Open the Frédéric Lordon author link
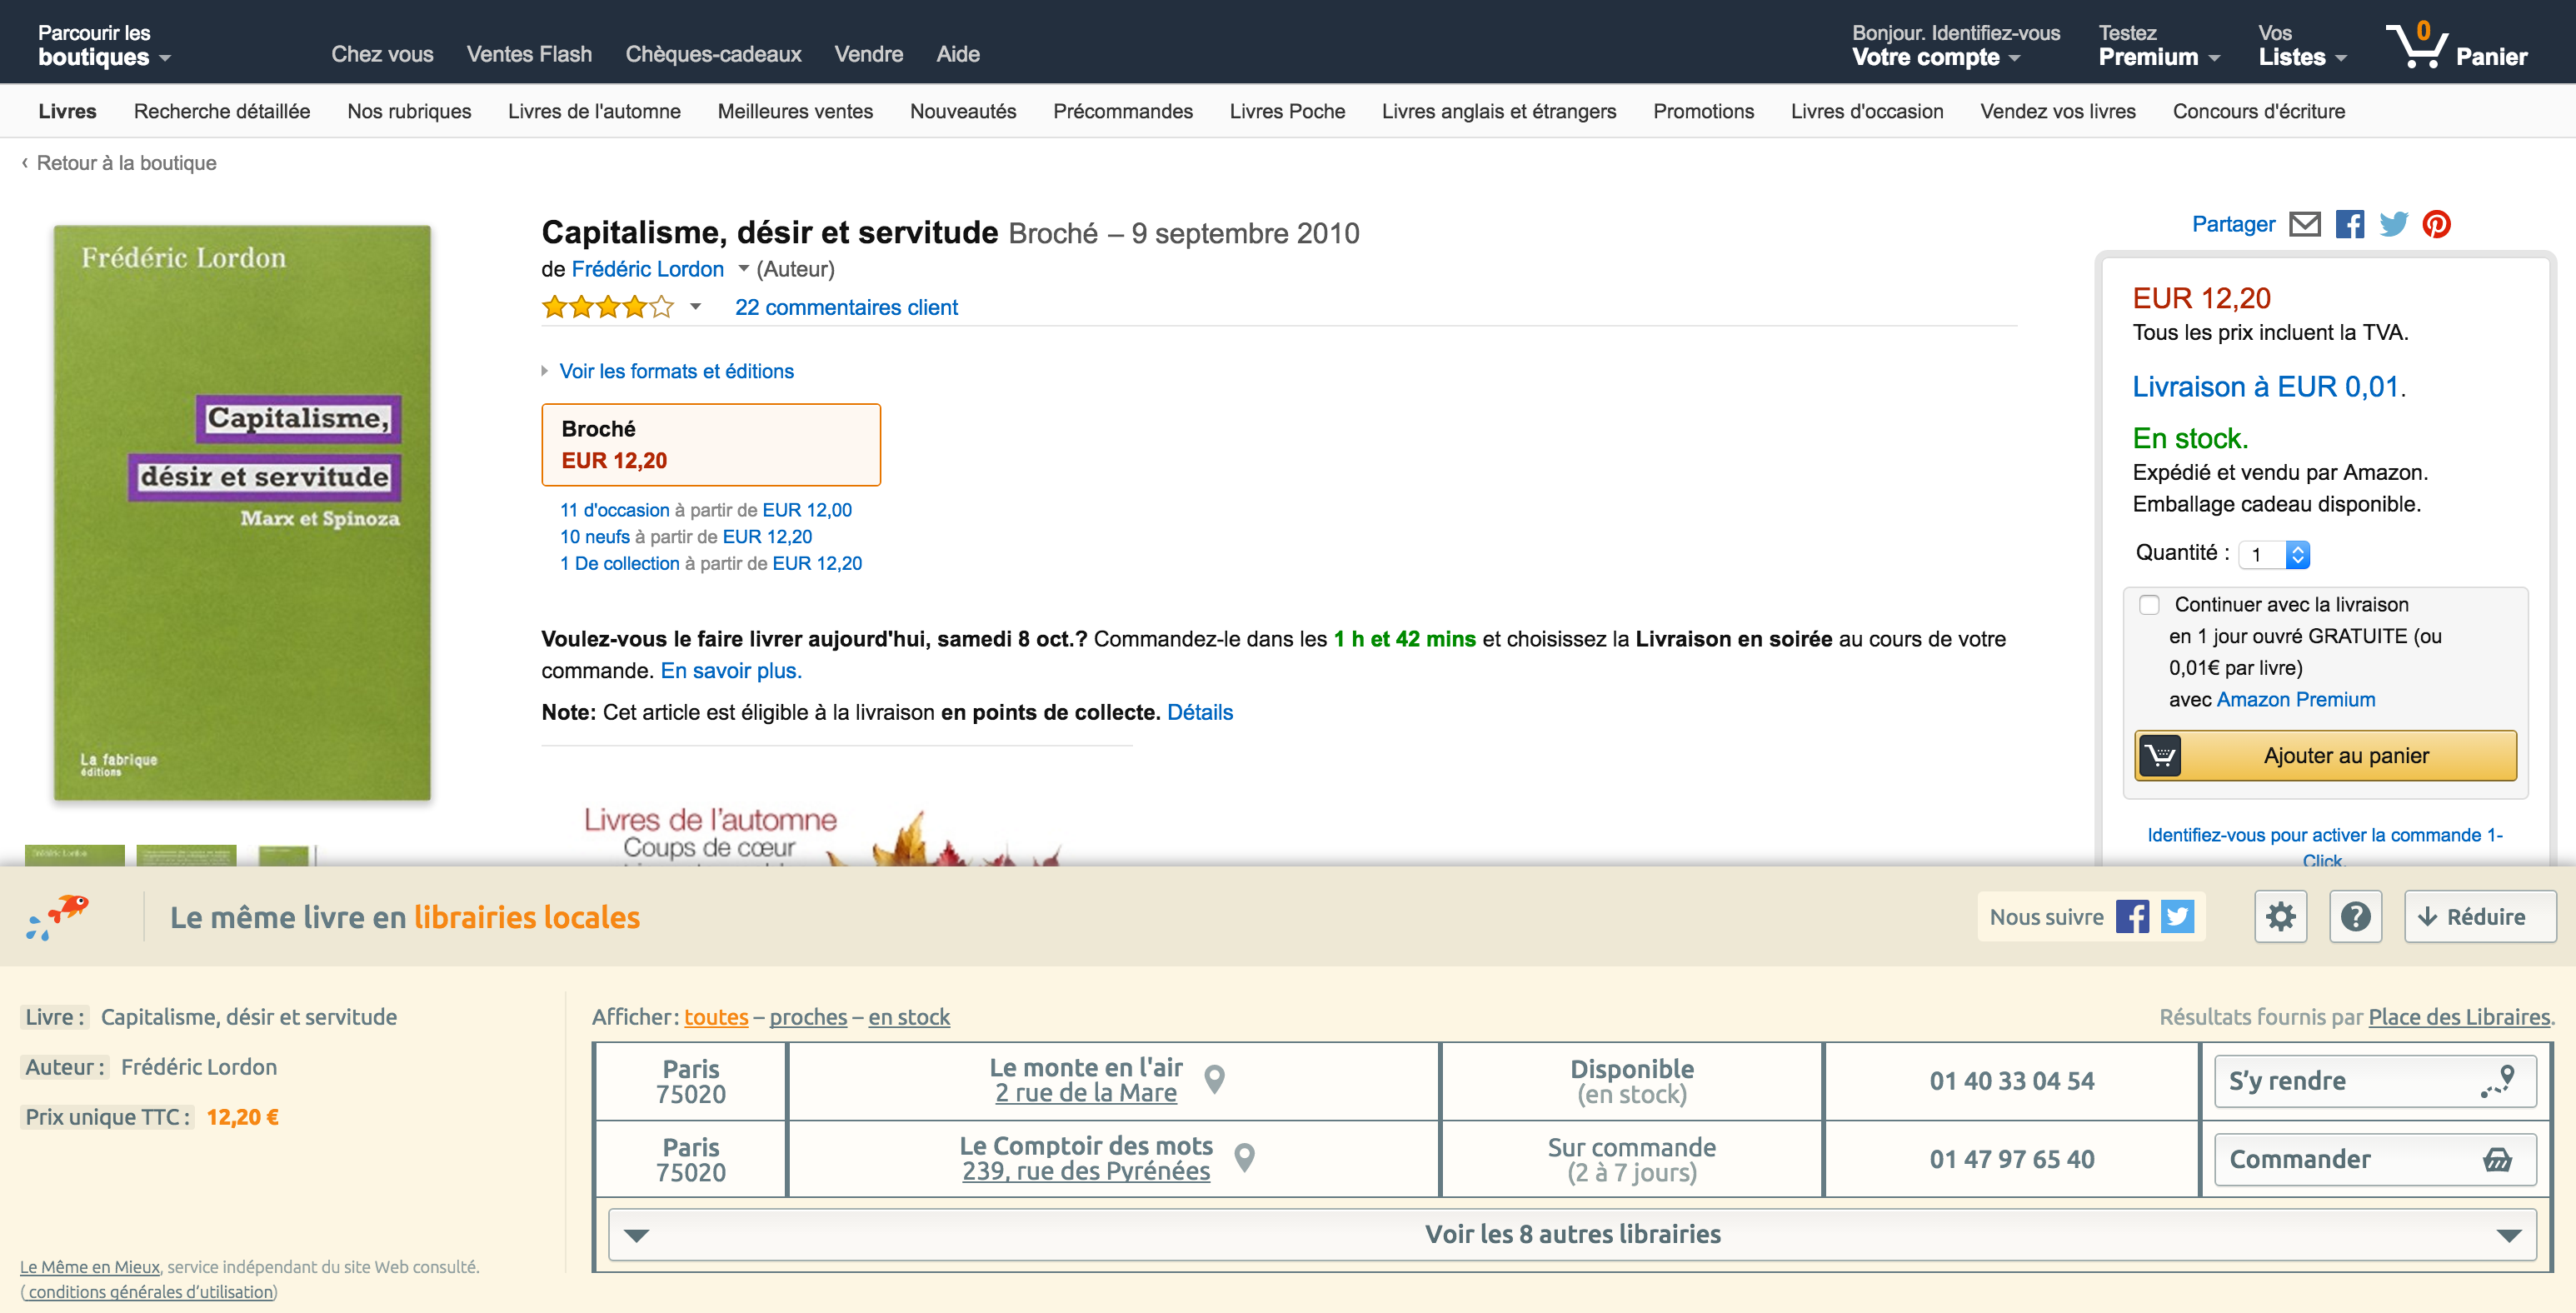 [647, 269]
